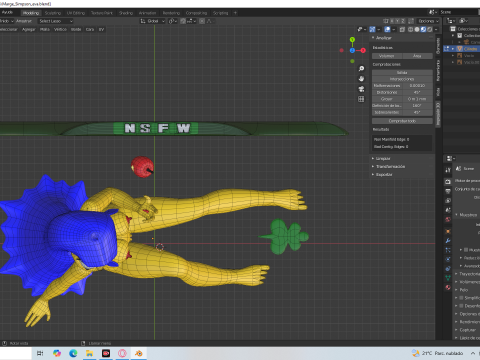Open Blender from the Windows taskbar
The image size is (480, 360).
click(138, 353)
